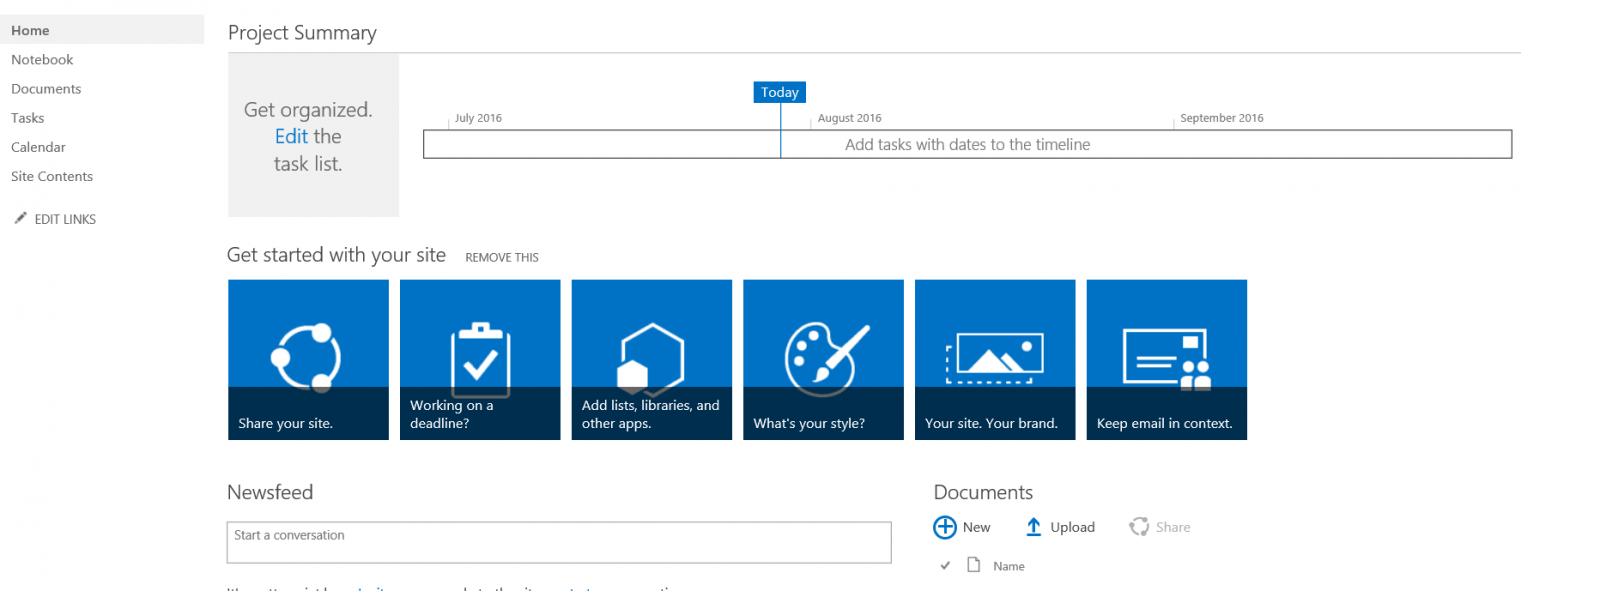Click the Keep email in context caption
Viewport: 1600px width, 591px height.
(x=1164, y=423)
